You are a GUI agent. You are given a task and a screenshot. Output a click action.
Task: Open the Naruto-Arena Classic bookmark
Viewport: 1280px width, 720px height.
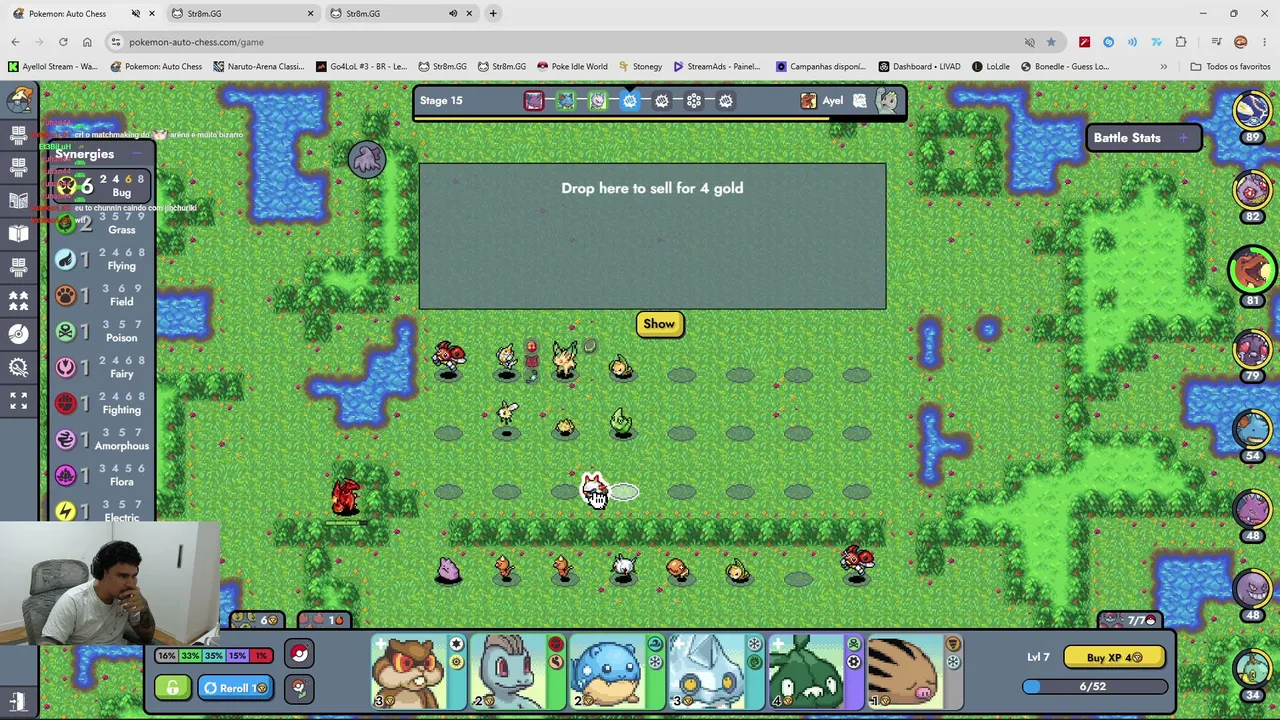coord(258,67)
